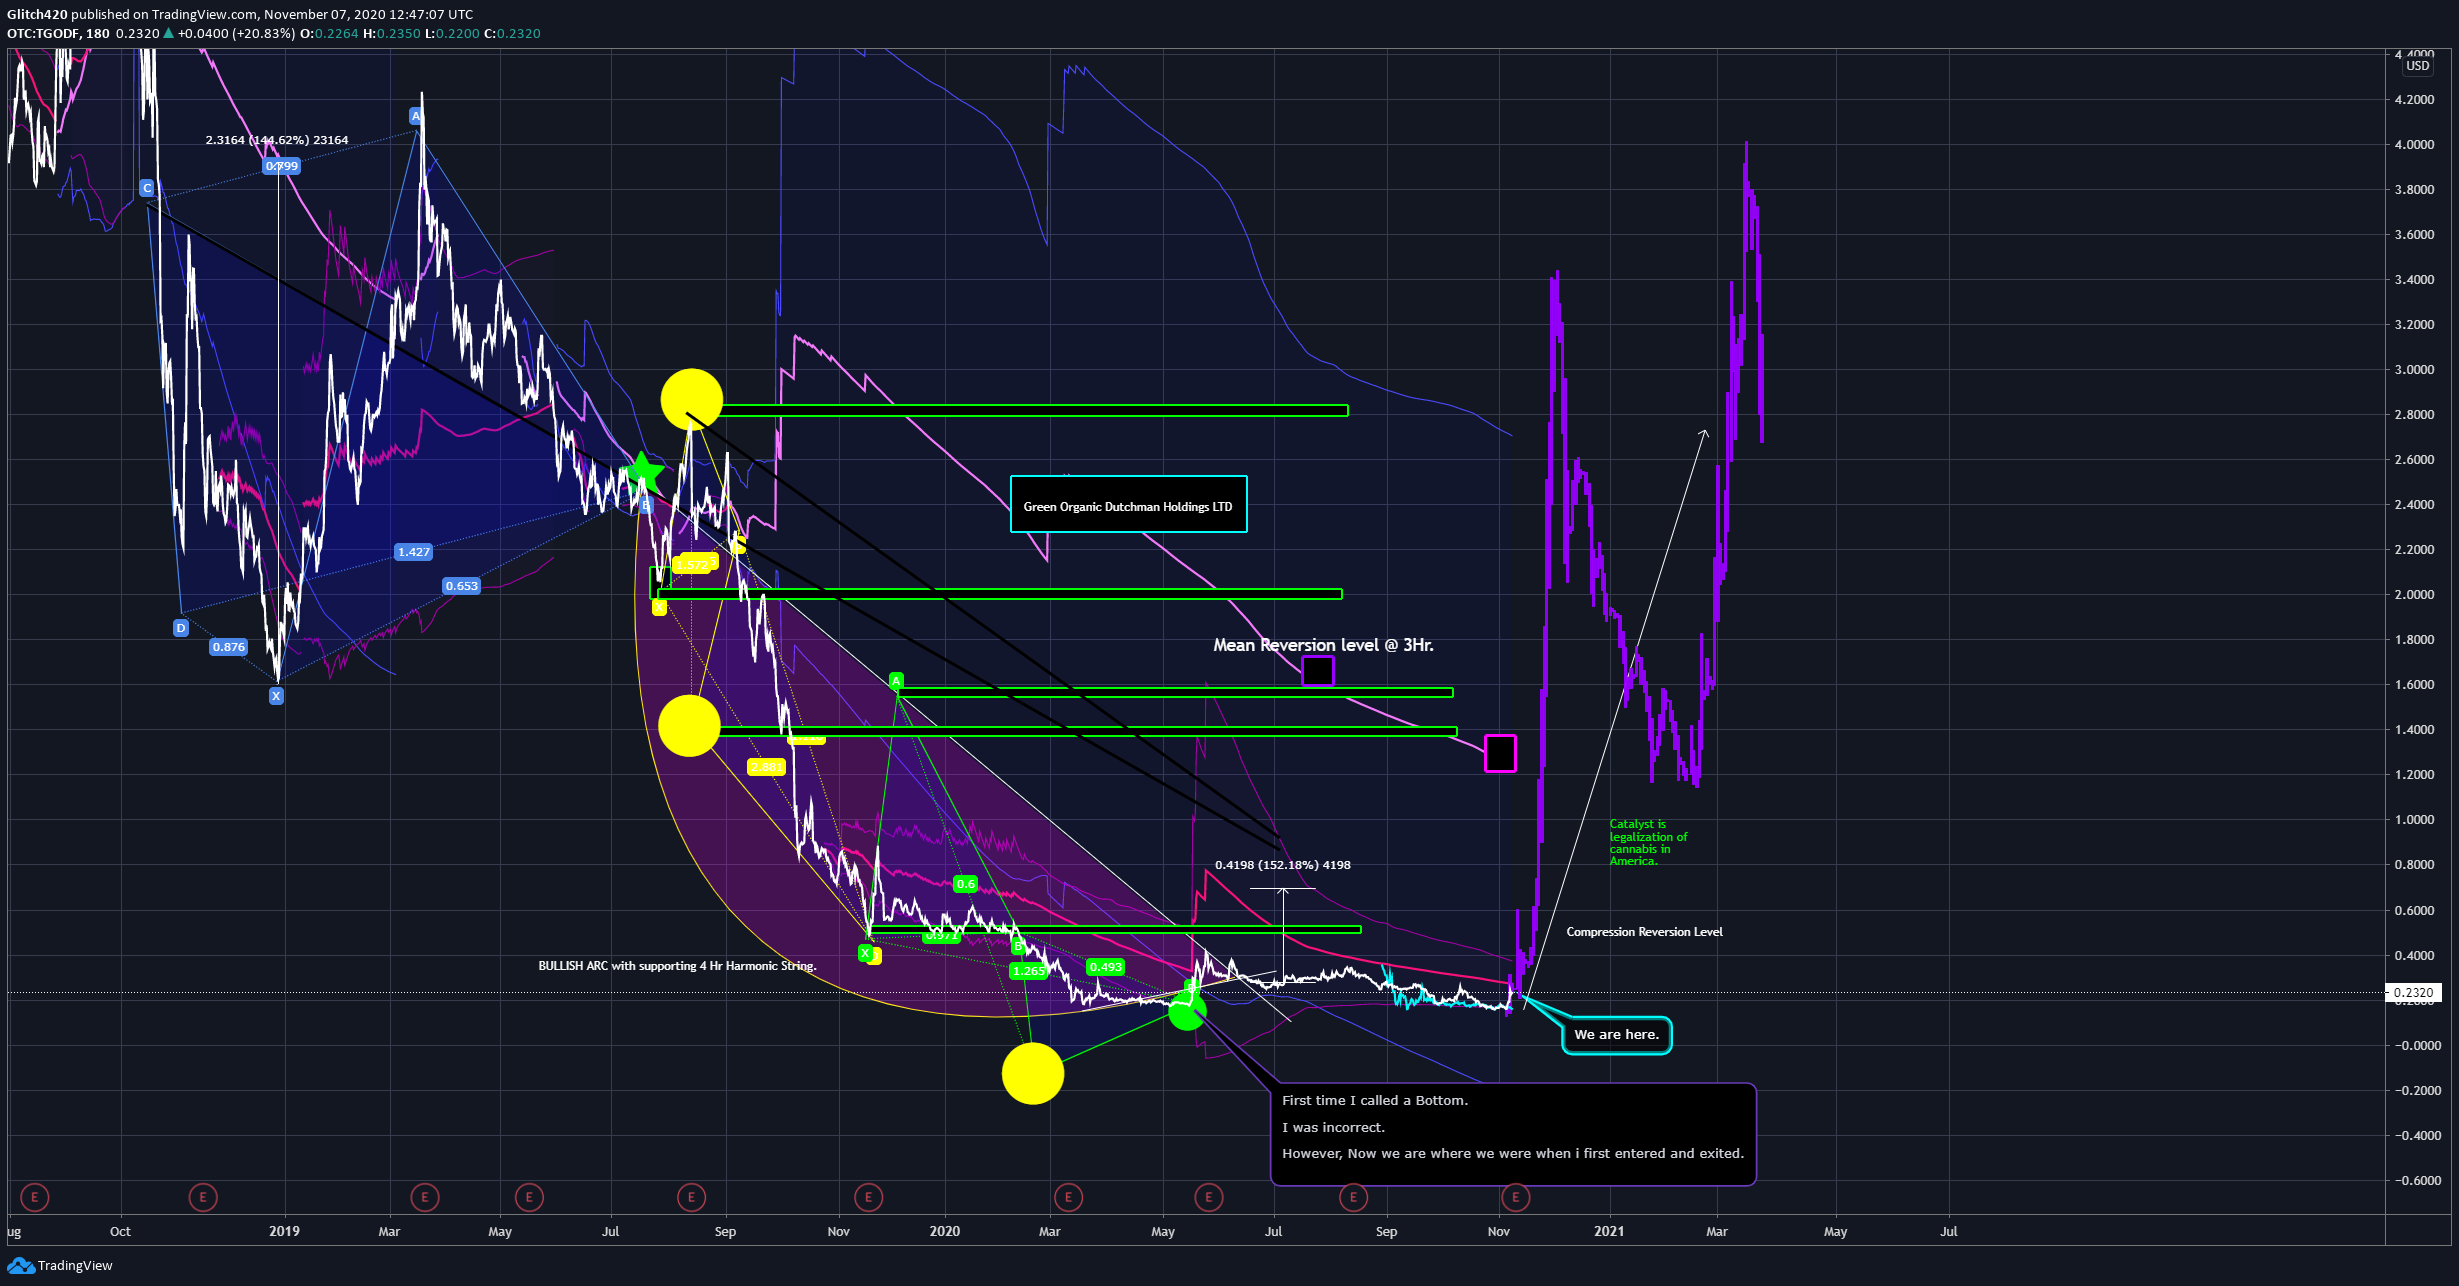Image resolution: width=2459 pixels, height=1286 pixels.
Task: Click the USD currency label on price axis
Action: (x=2418, y=66)
